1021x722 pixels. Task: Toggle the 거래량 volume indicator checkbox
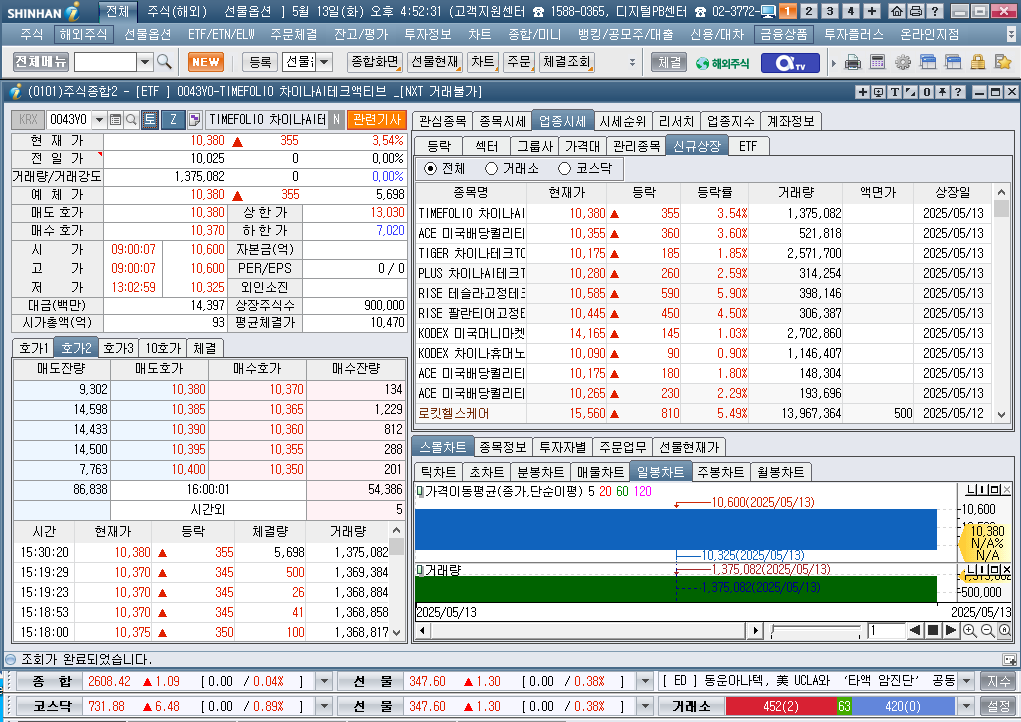click(x=420, y=570)
